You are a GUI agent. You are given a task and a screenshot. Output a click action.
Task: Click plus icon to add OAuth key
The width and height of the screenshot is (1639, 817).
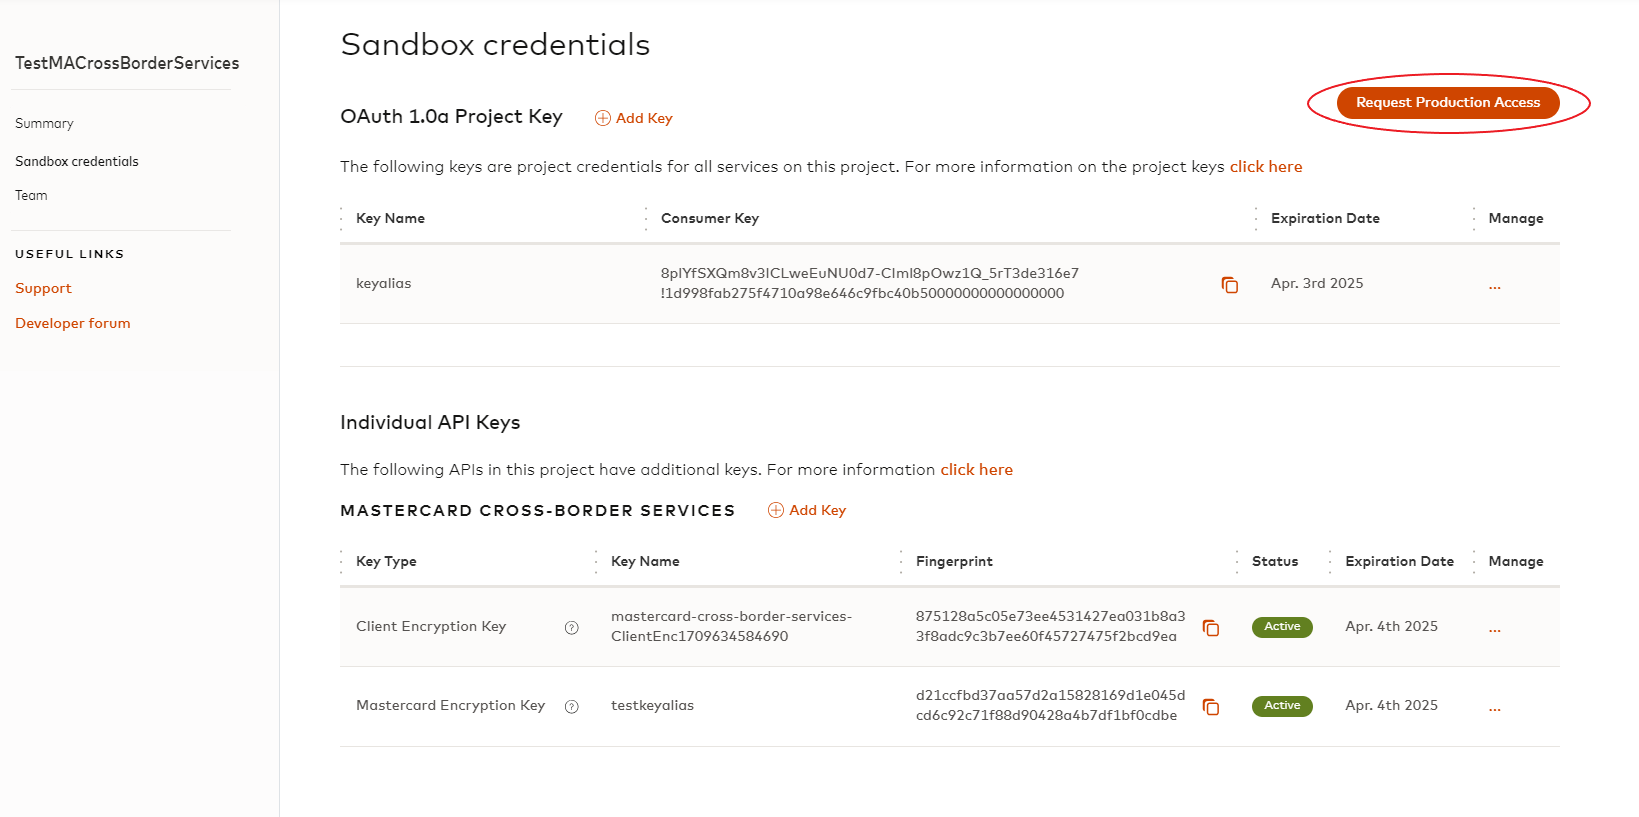[x=603, y=118]
